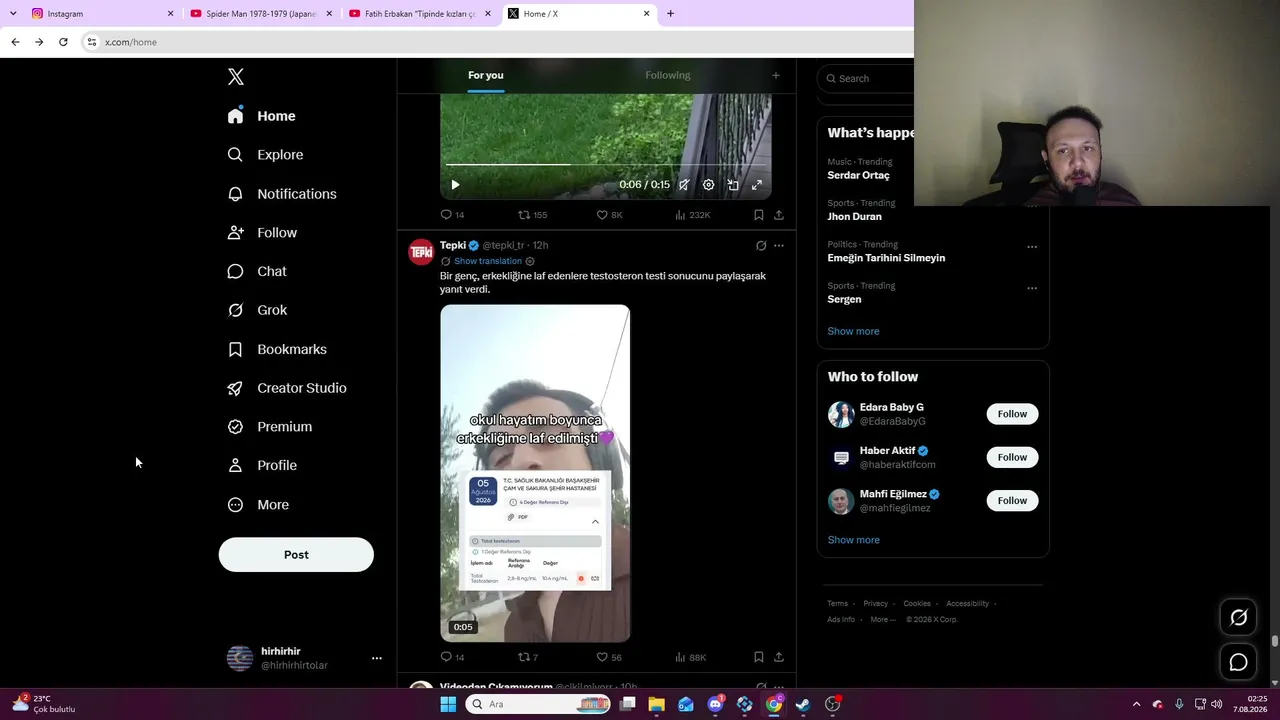This screenshot has width=1280, height=720.
Task: Click Show more under trending topics
Action: click(853, 331)
